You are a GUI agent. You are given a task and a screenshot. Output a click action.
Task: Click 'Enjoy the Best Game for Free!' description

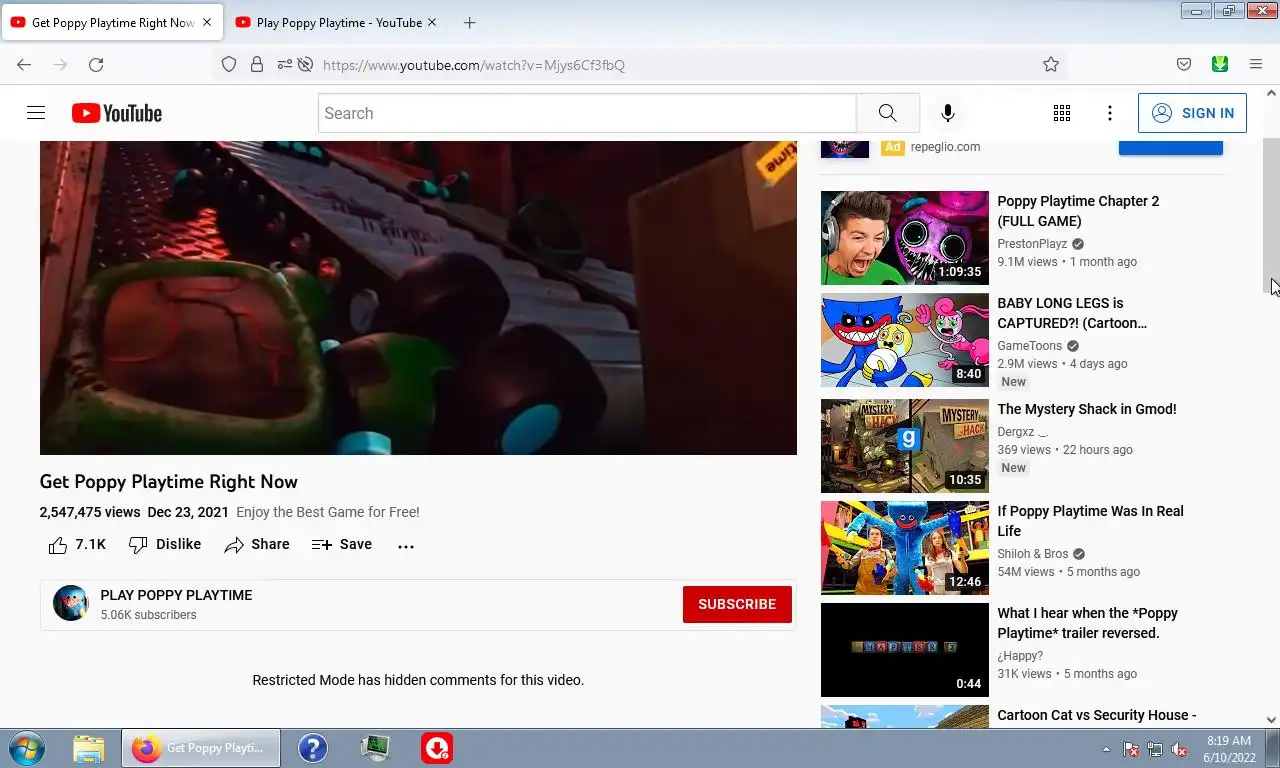tap(328, 512)
